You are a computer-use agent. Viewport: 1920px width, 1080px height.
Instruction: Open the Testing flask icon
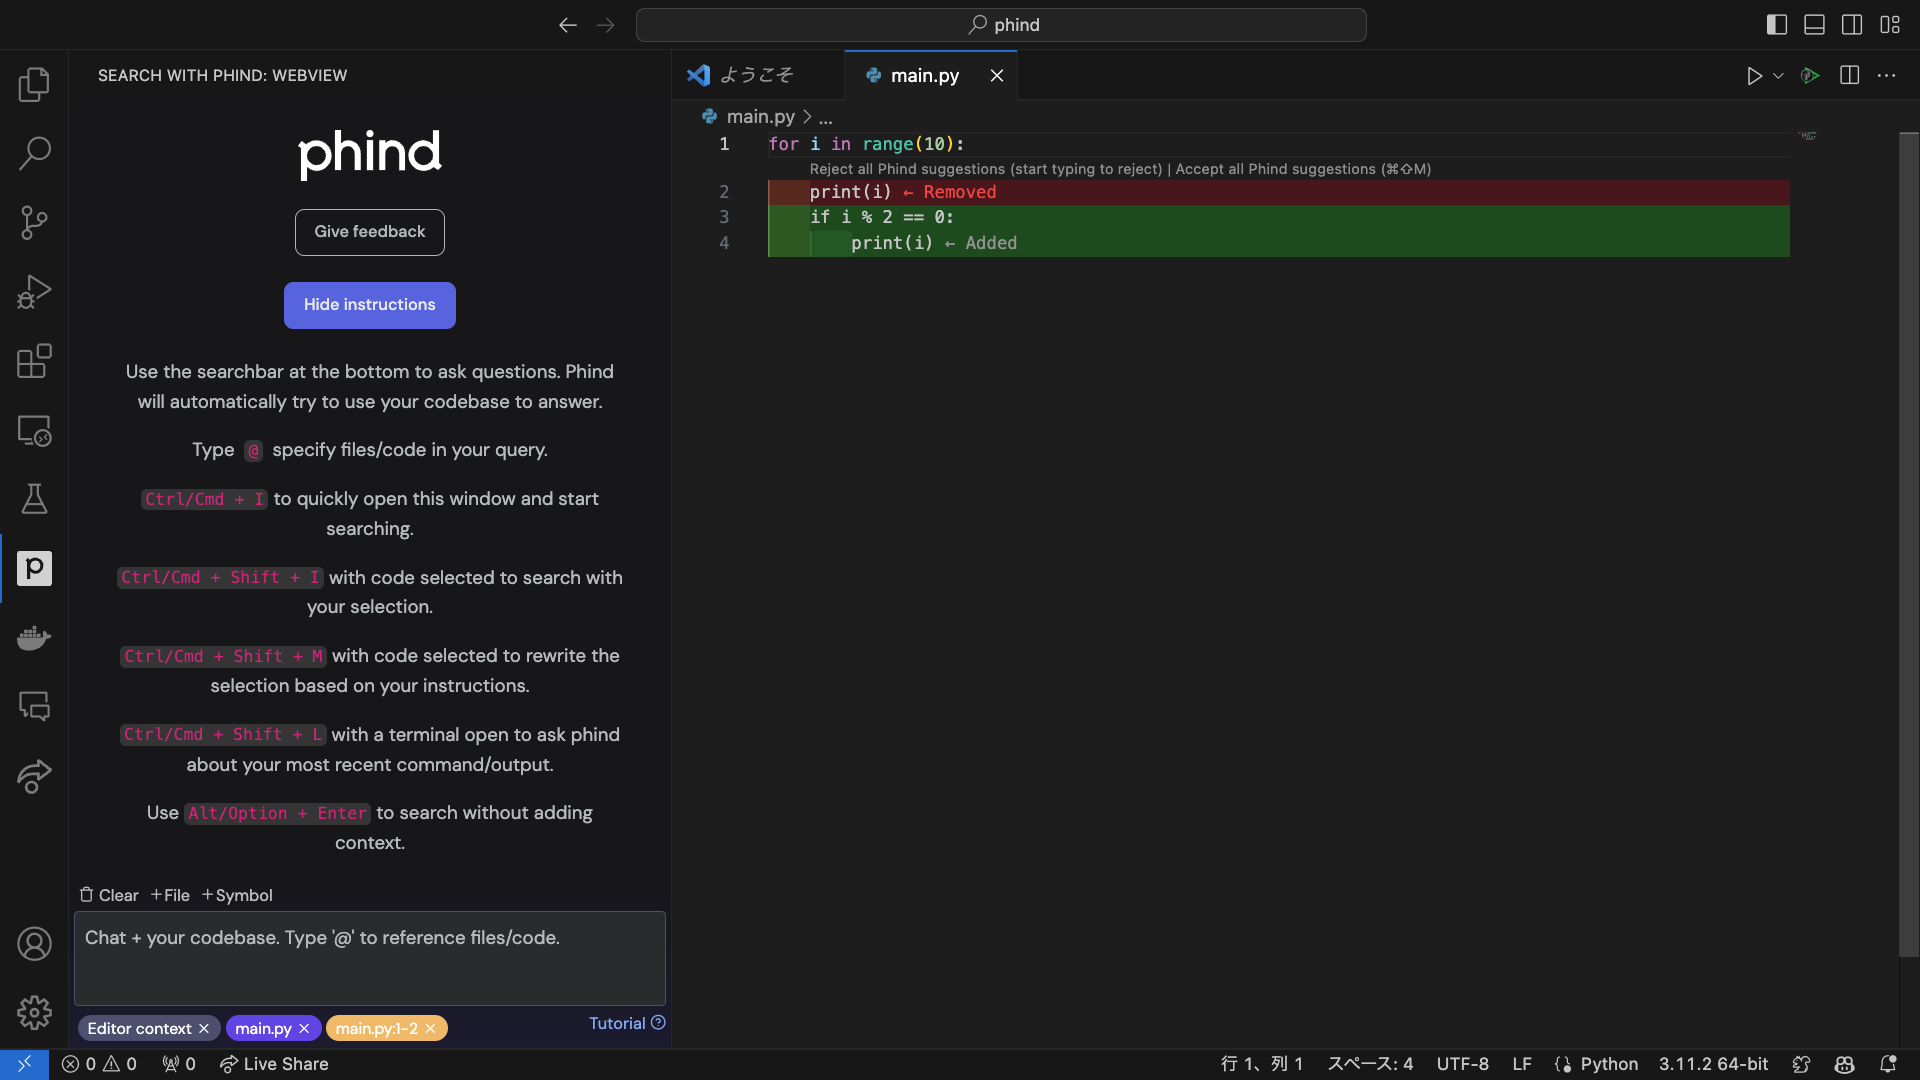[34, 499]
